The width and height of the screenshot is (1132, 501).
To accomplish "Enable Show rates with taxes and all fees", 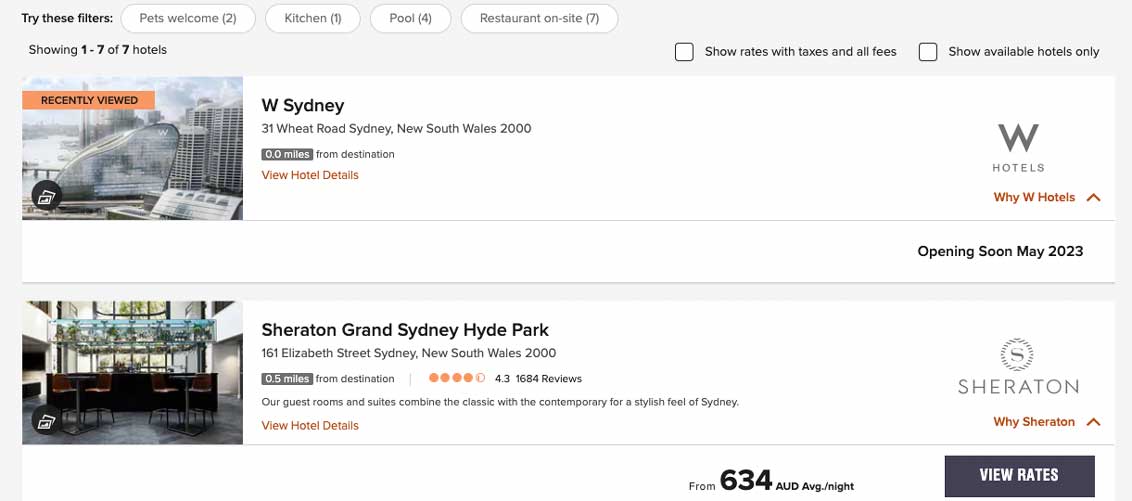I will 684,52.
